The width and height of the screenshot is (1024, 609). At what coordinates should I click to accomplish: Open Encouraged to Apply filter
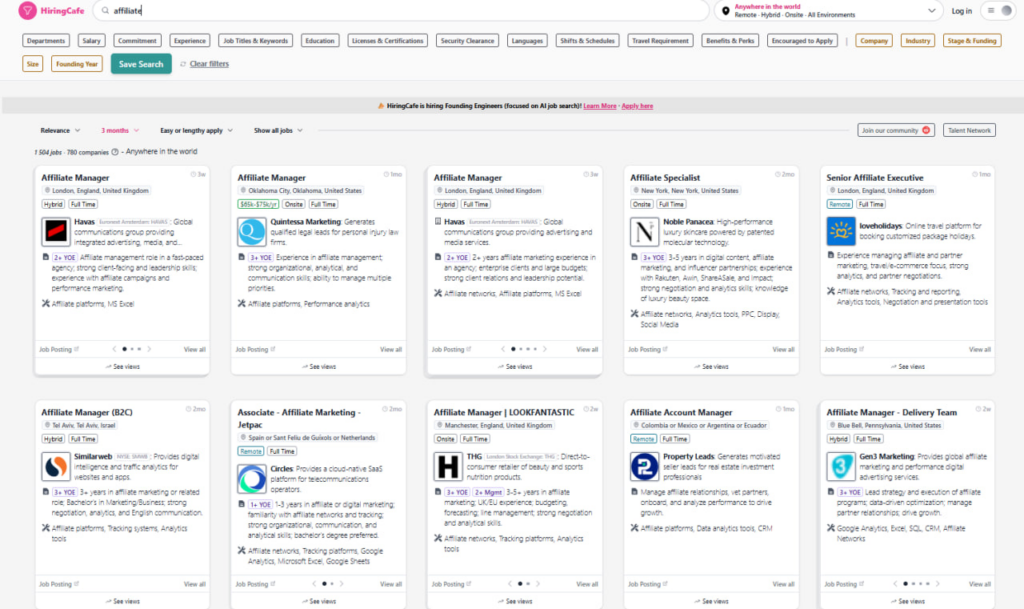pos(802,40)
